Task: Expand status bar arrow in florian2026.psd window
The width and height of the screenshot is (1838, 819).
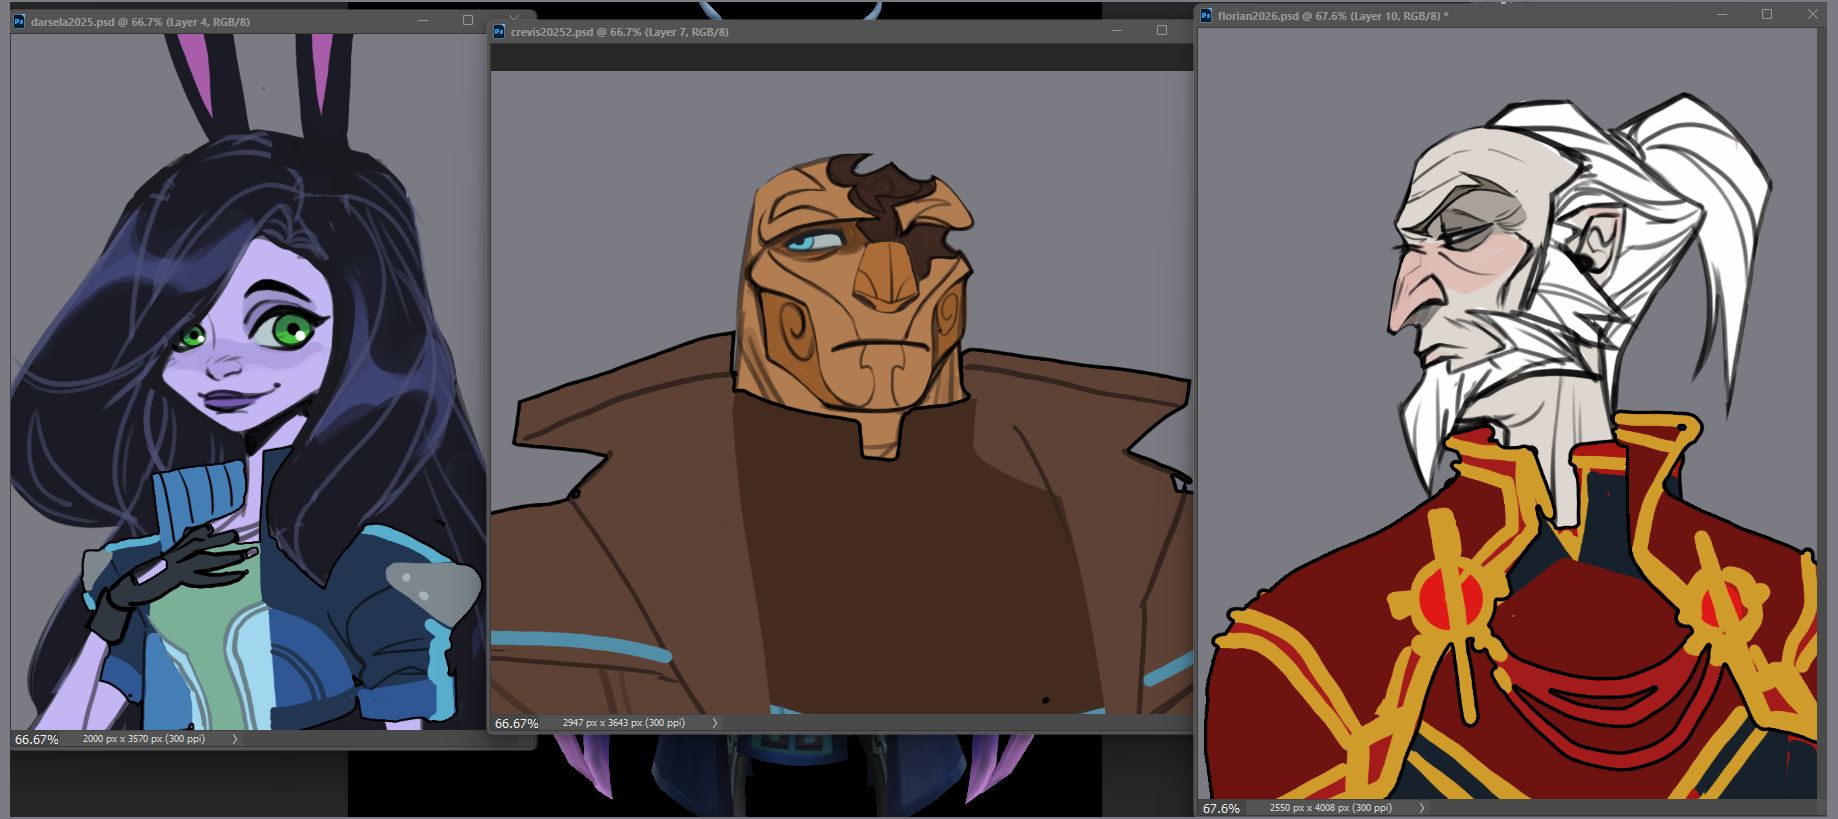Action: tap(1421, 808)
